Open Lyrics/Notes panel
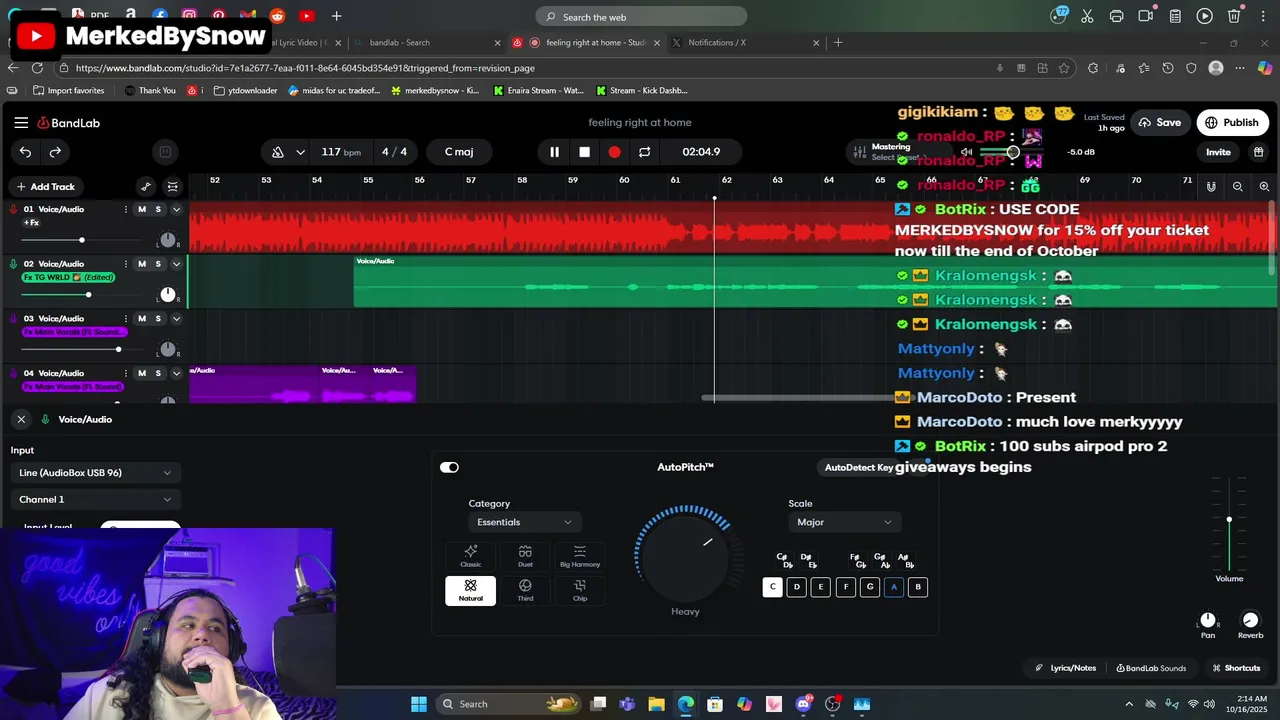1280x720 pixels. click(x=1065, y=668)
